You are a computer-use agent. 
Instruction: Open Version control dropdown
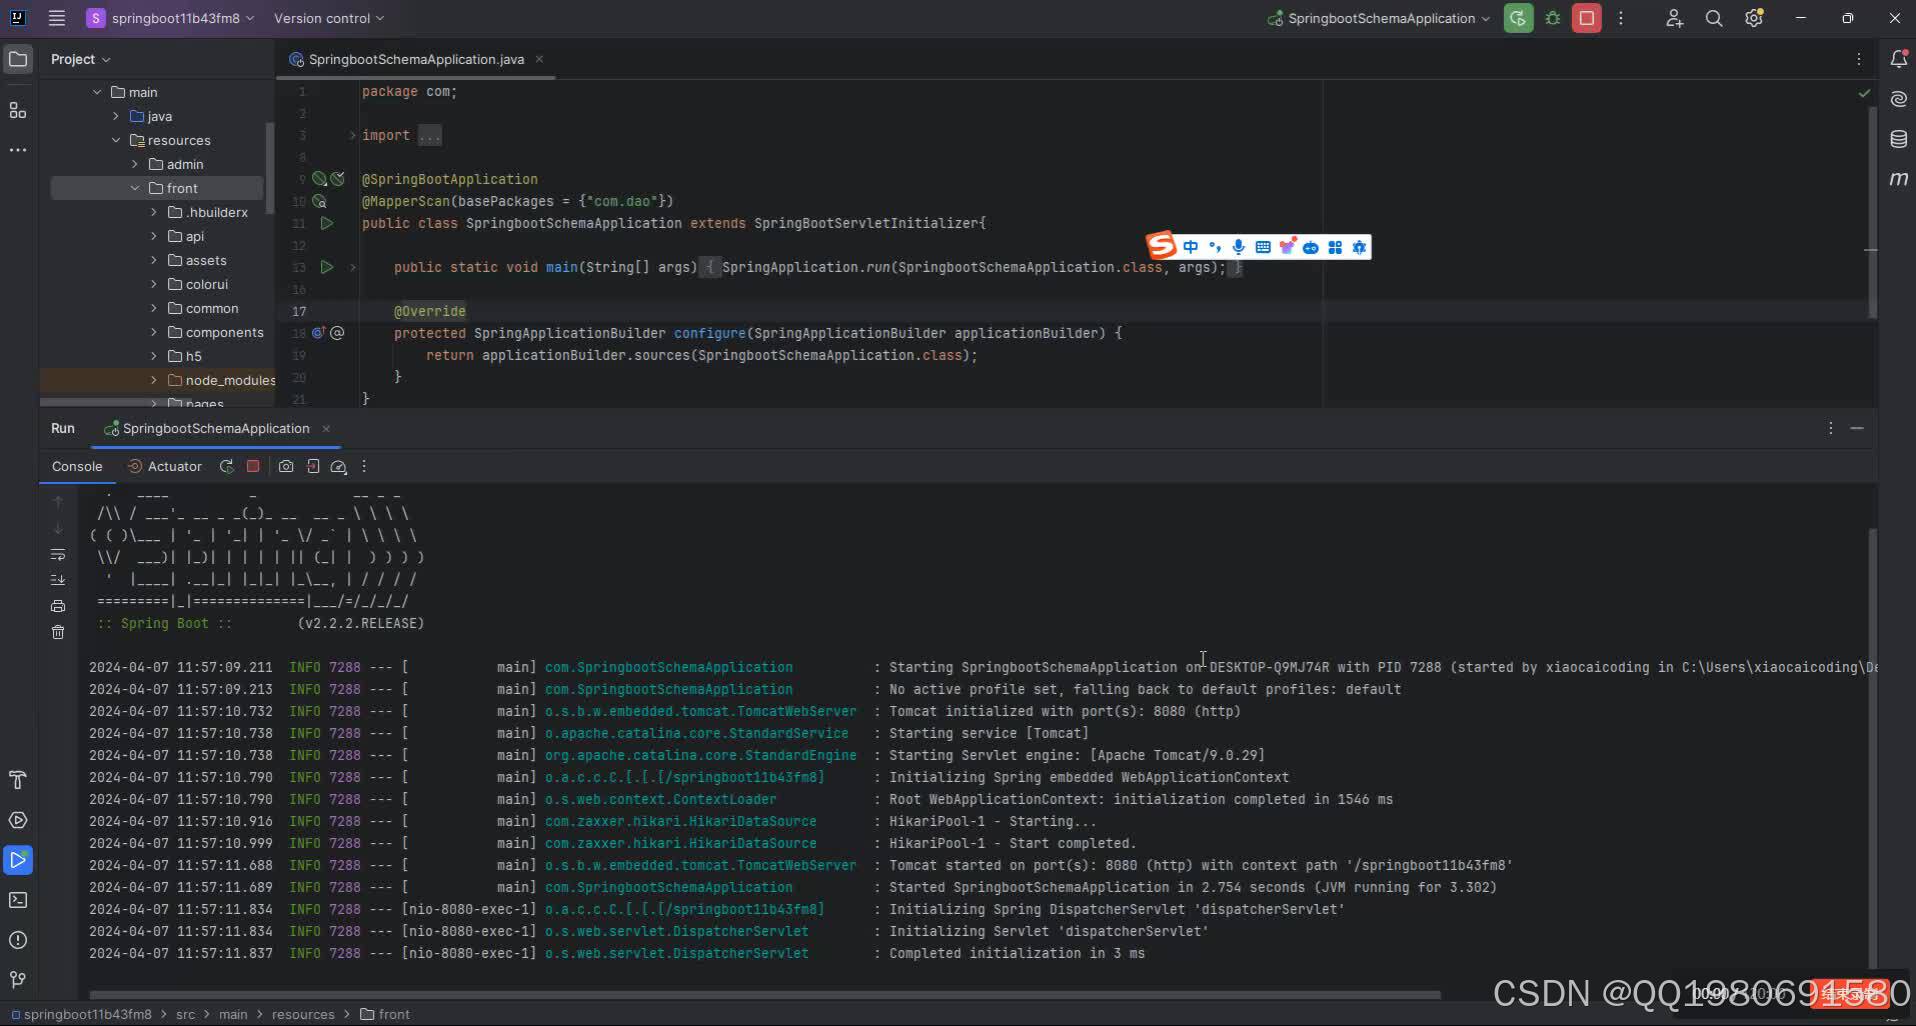[x=329, y=18]
